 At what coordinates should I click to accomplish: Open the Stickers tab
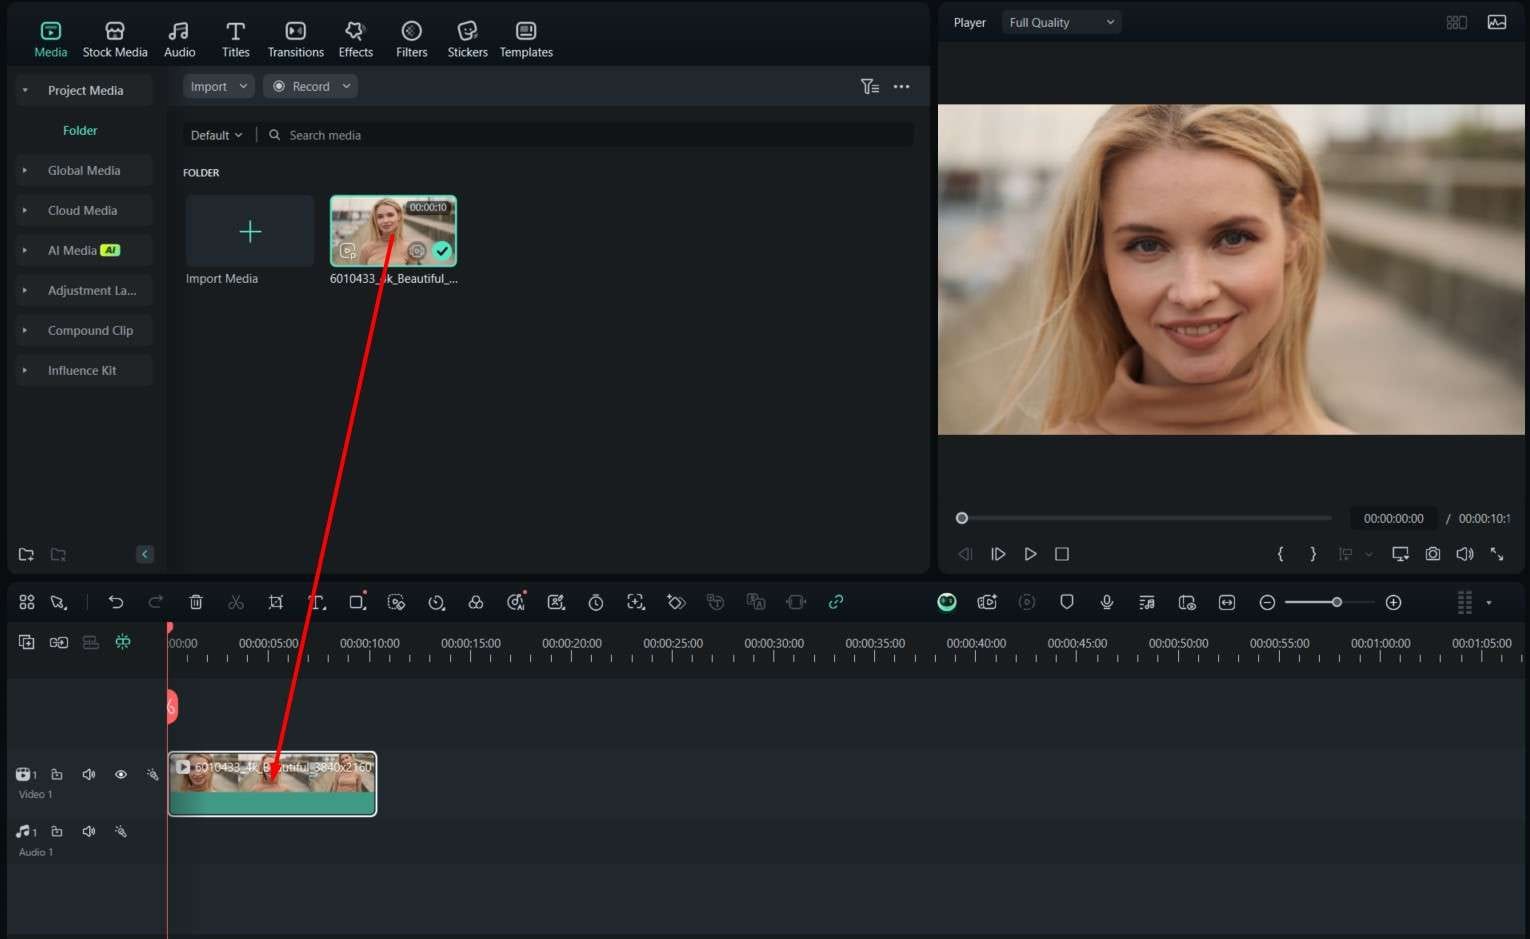click(468, 39)
